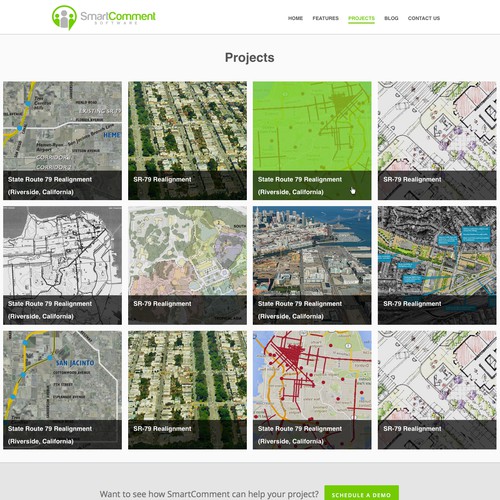This screenshot has height=500, width=500.
Task: Select the aerial neighborhood photo in top row
Action: pyautogui.click(x=187, y=141)
